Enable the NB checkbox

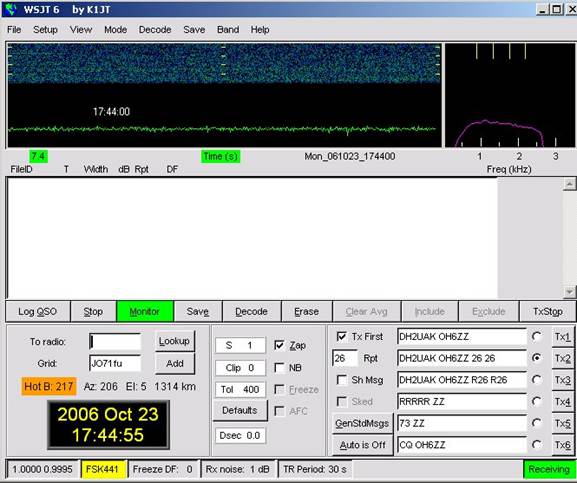coord(279,367)
